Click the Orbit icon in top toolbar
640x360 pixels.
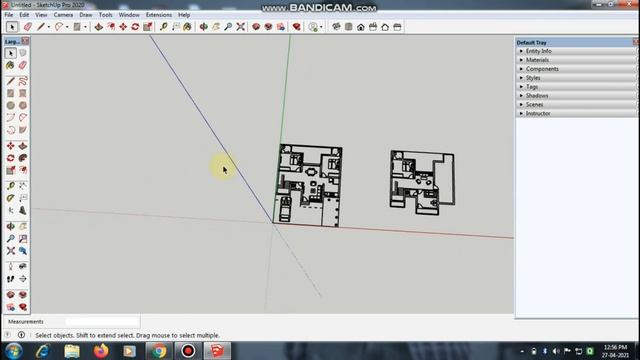pos(204,27)
